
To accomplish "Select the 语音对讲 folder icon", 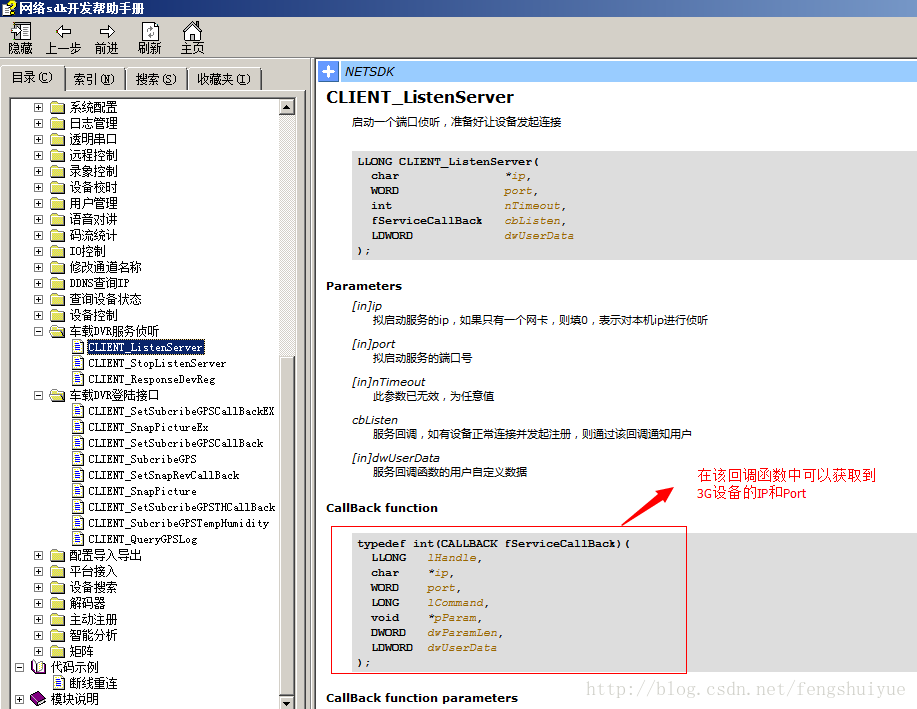I will tap(57, 219).
